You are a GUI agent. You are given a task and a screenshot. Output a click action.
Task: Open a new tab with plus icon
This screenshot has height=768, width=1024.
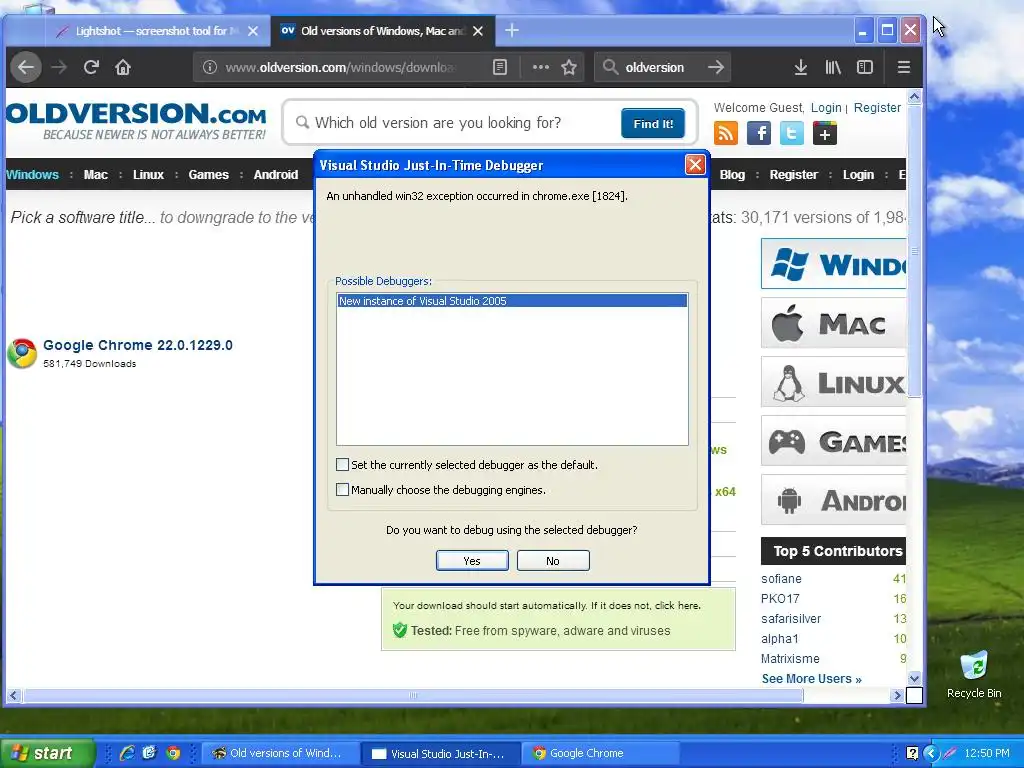pos(512,31)
